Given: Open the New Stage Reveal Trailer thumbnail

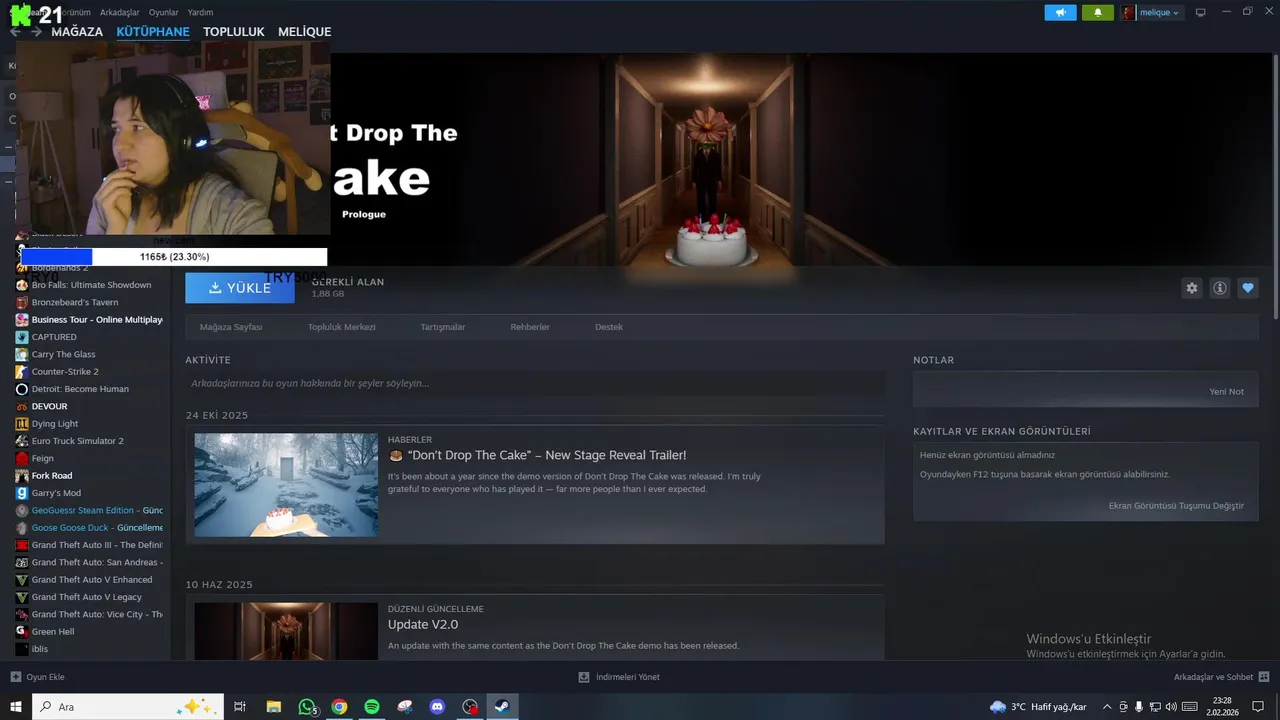Looking at the screenshot, I should point(286,485).
